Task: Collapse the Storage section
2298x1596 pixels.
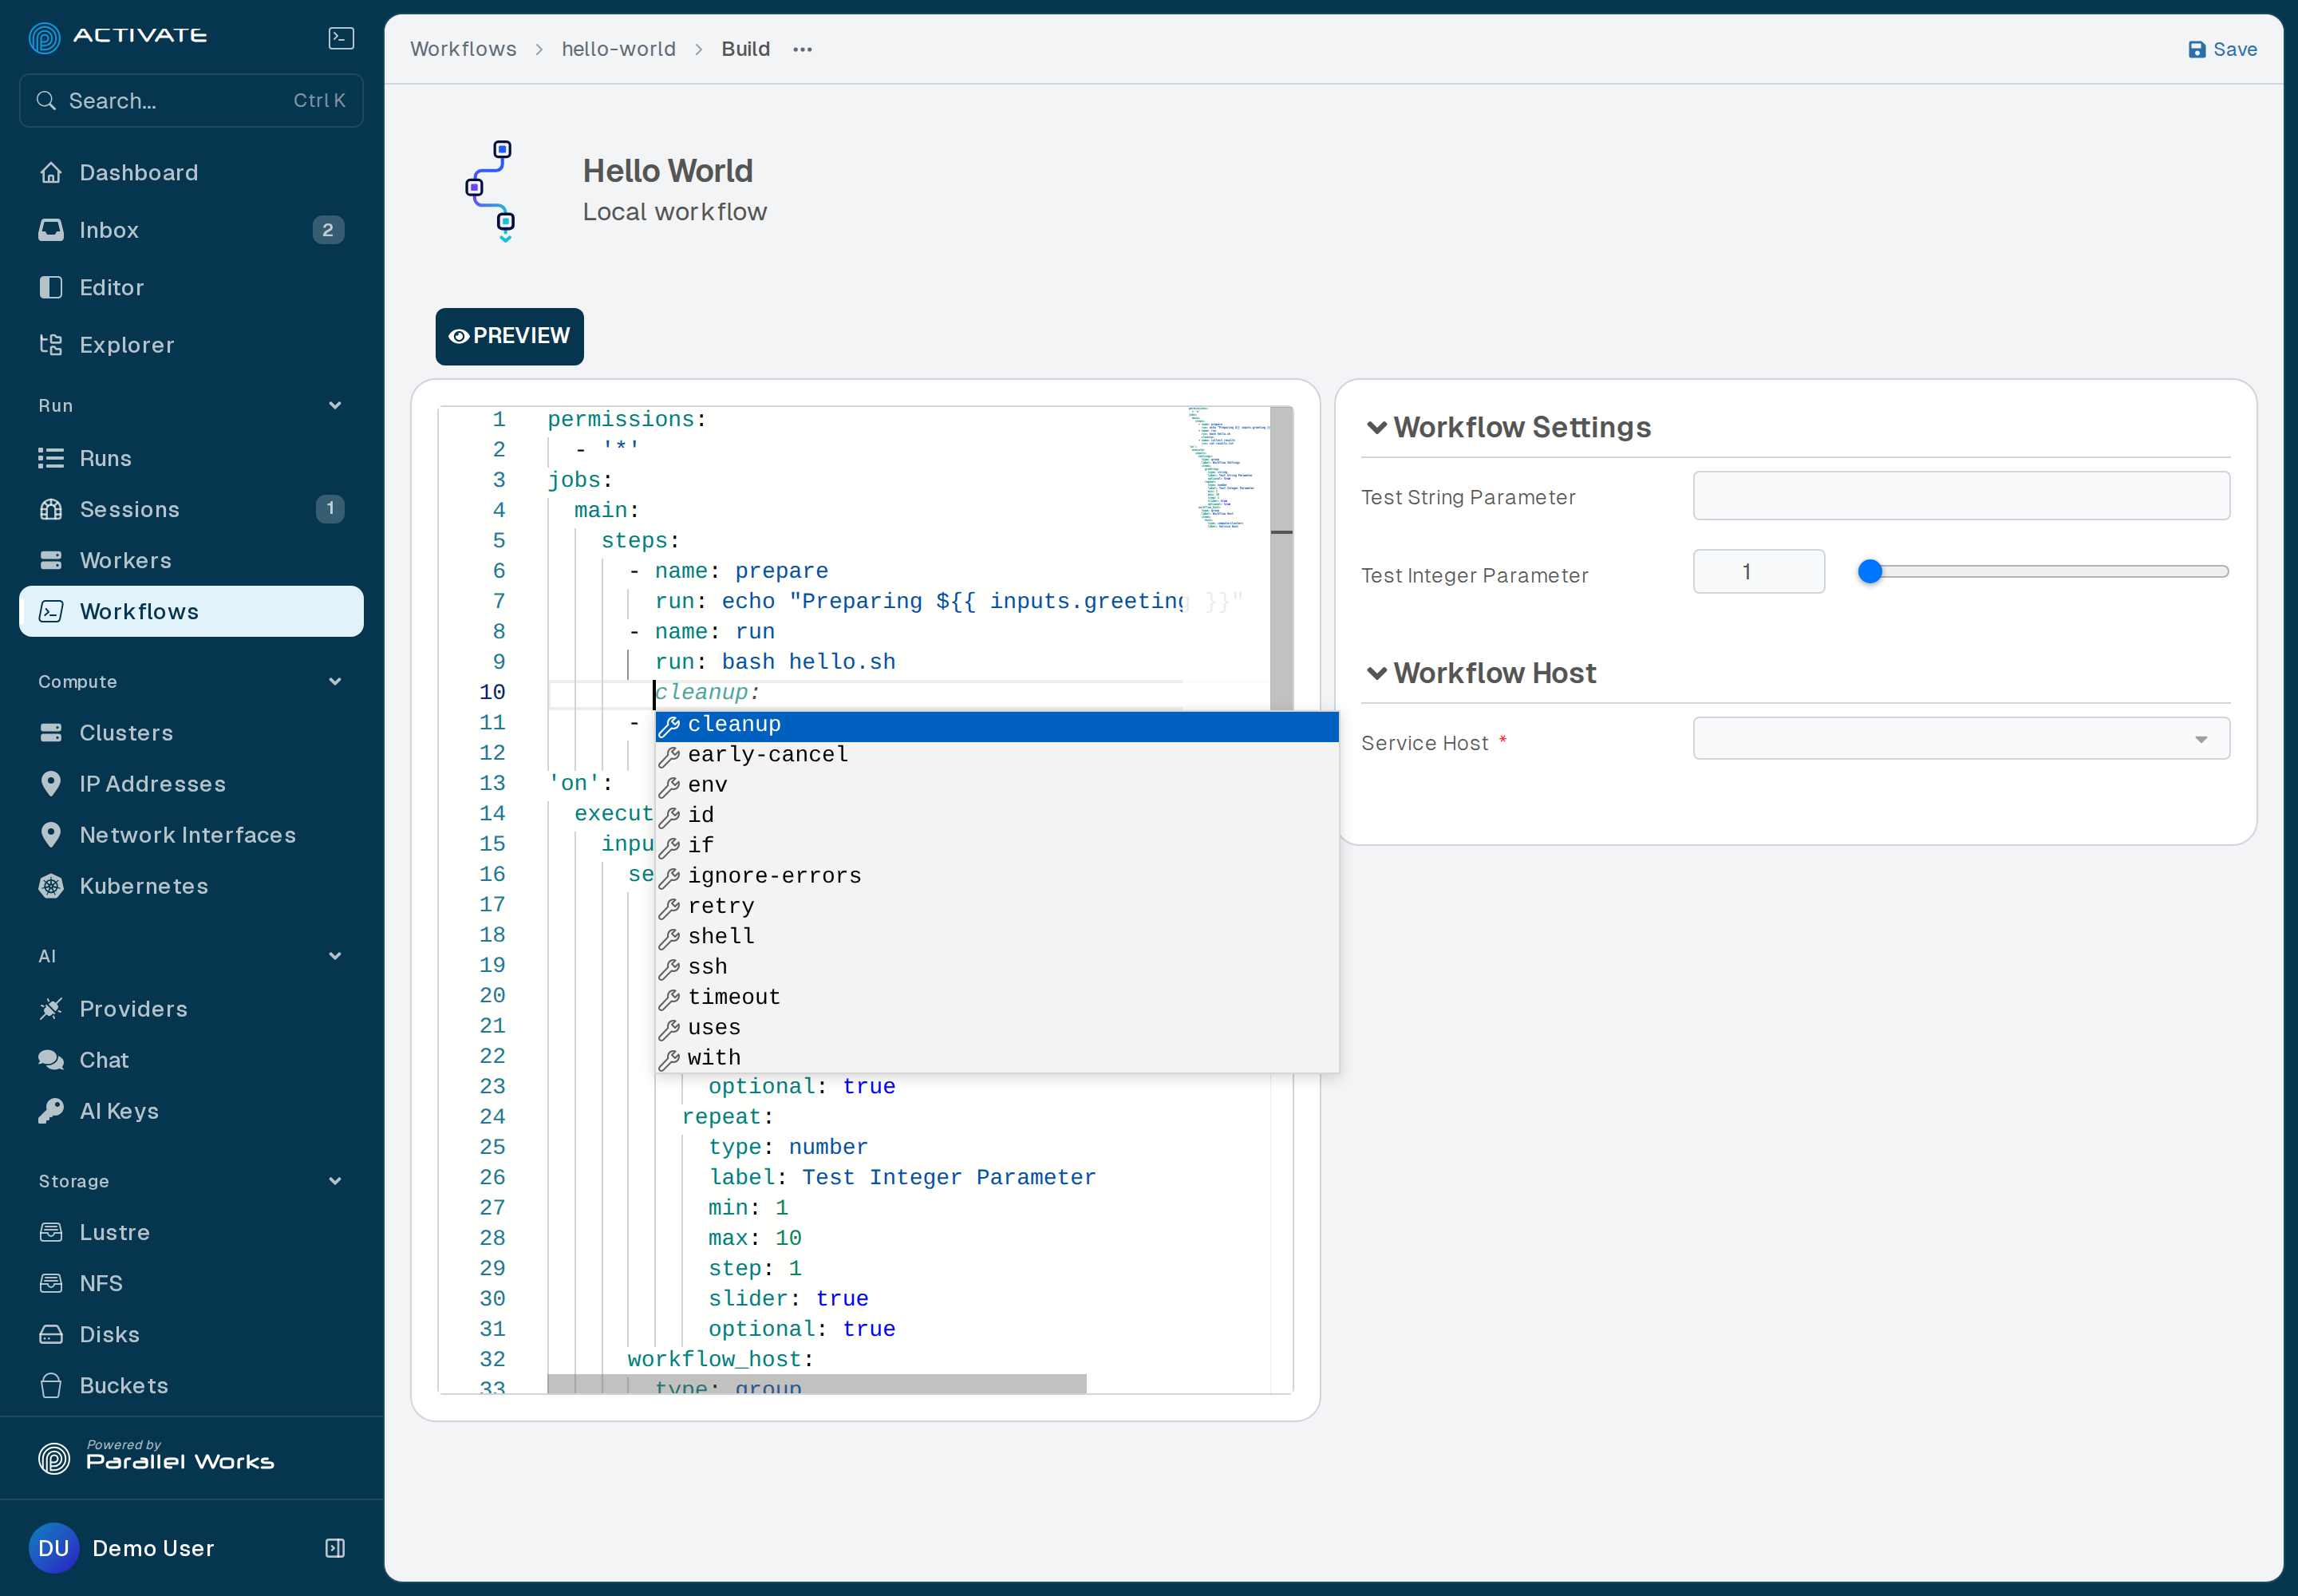Action: [335, 1181]
